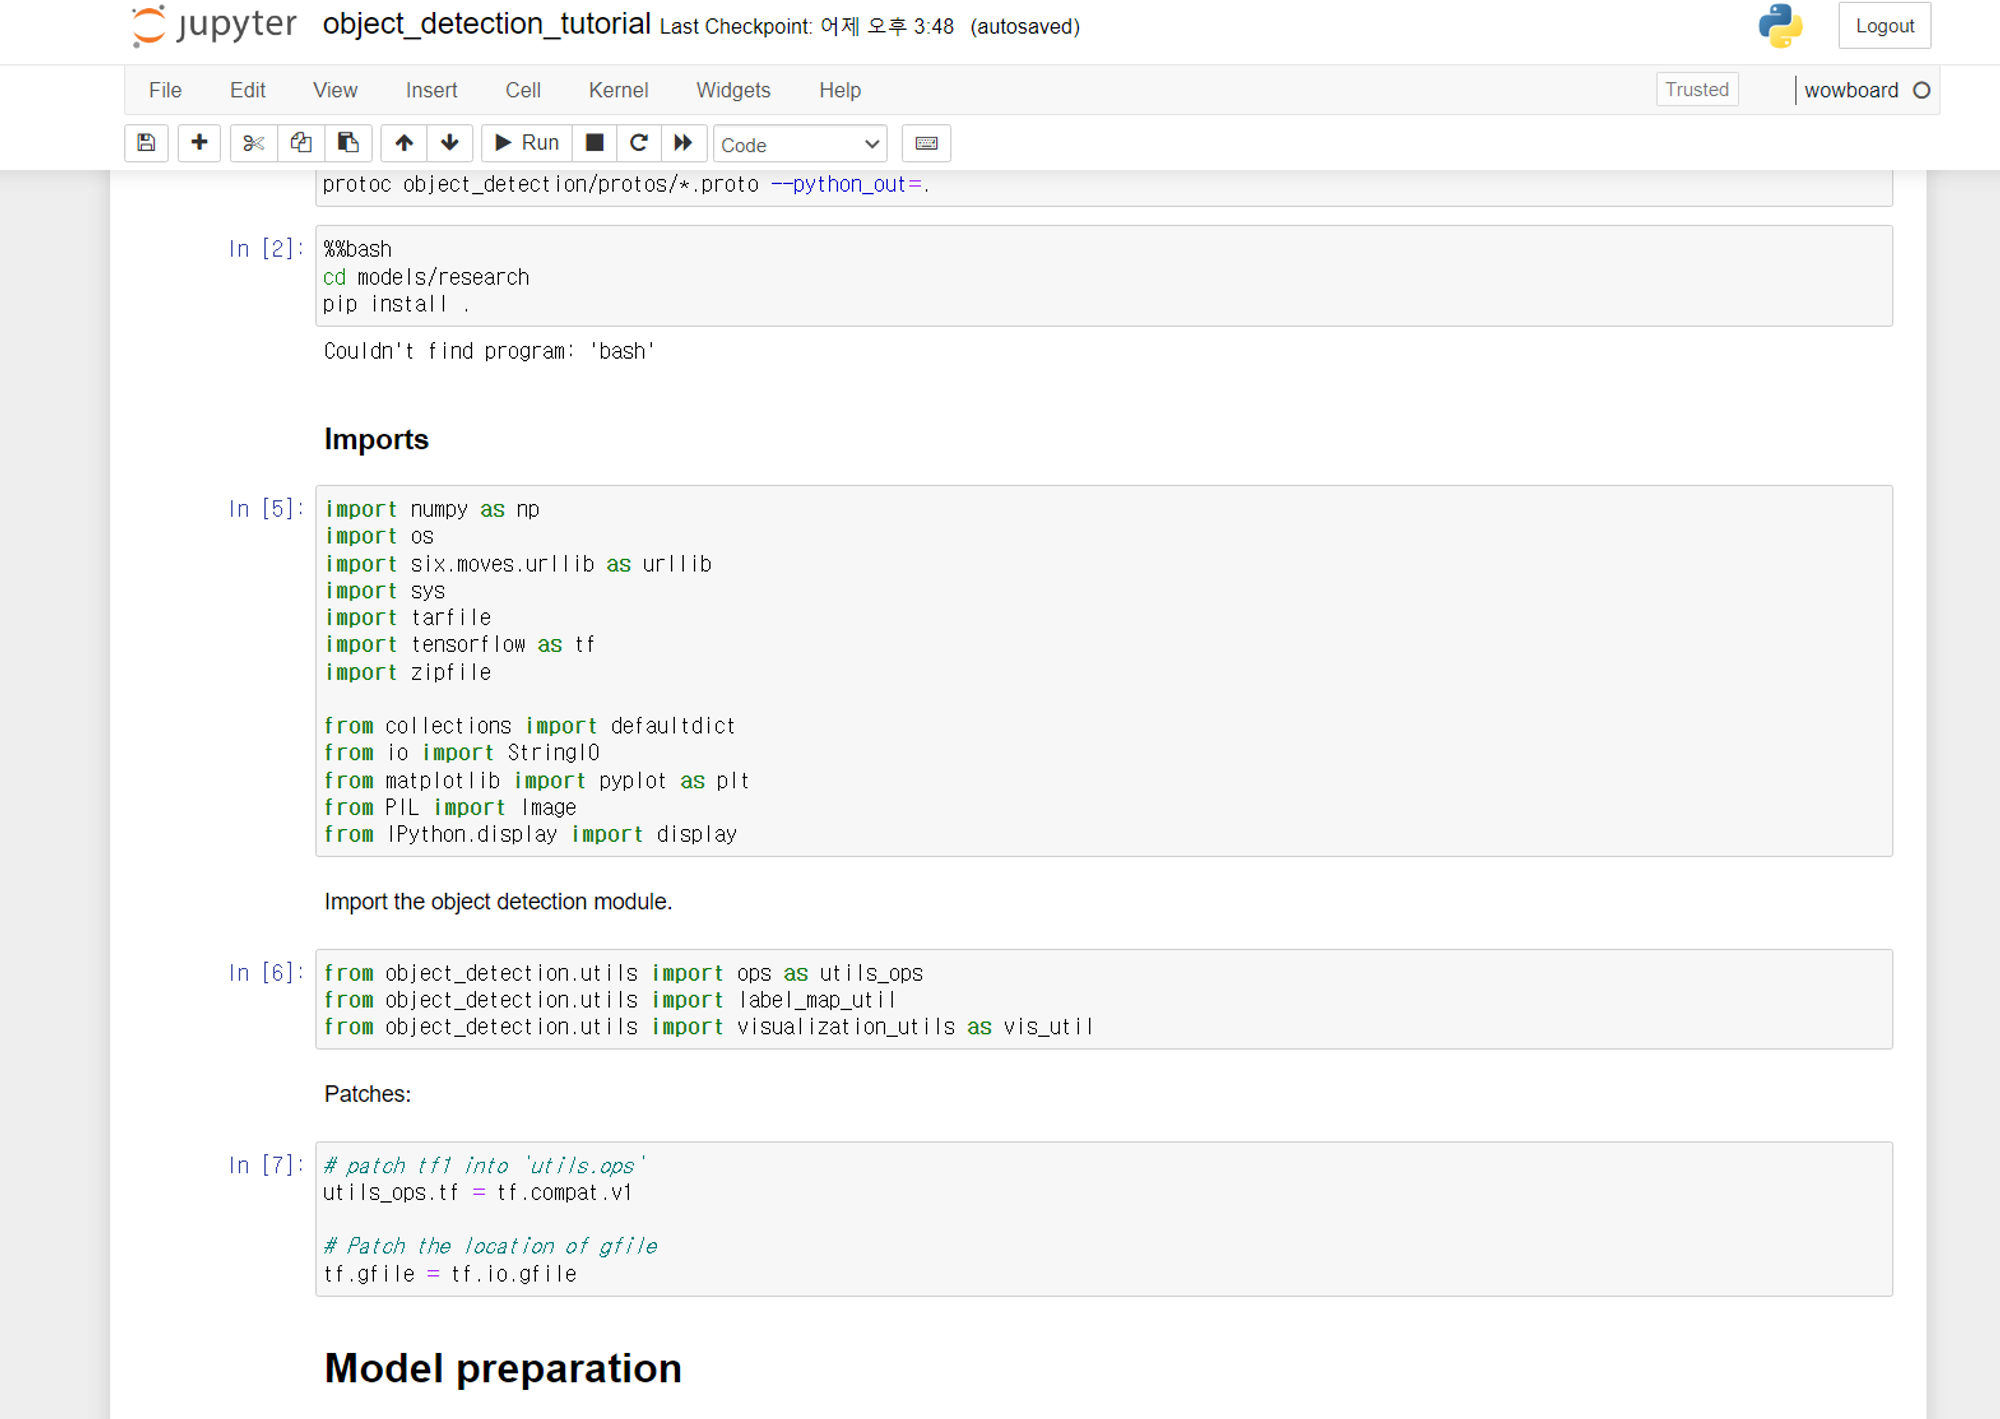Restart the kernel with the circular arrow
Screen dimensions: 2000x1419
pos(639,143)
